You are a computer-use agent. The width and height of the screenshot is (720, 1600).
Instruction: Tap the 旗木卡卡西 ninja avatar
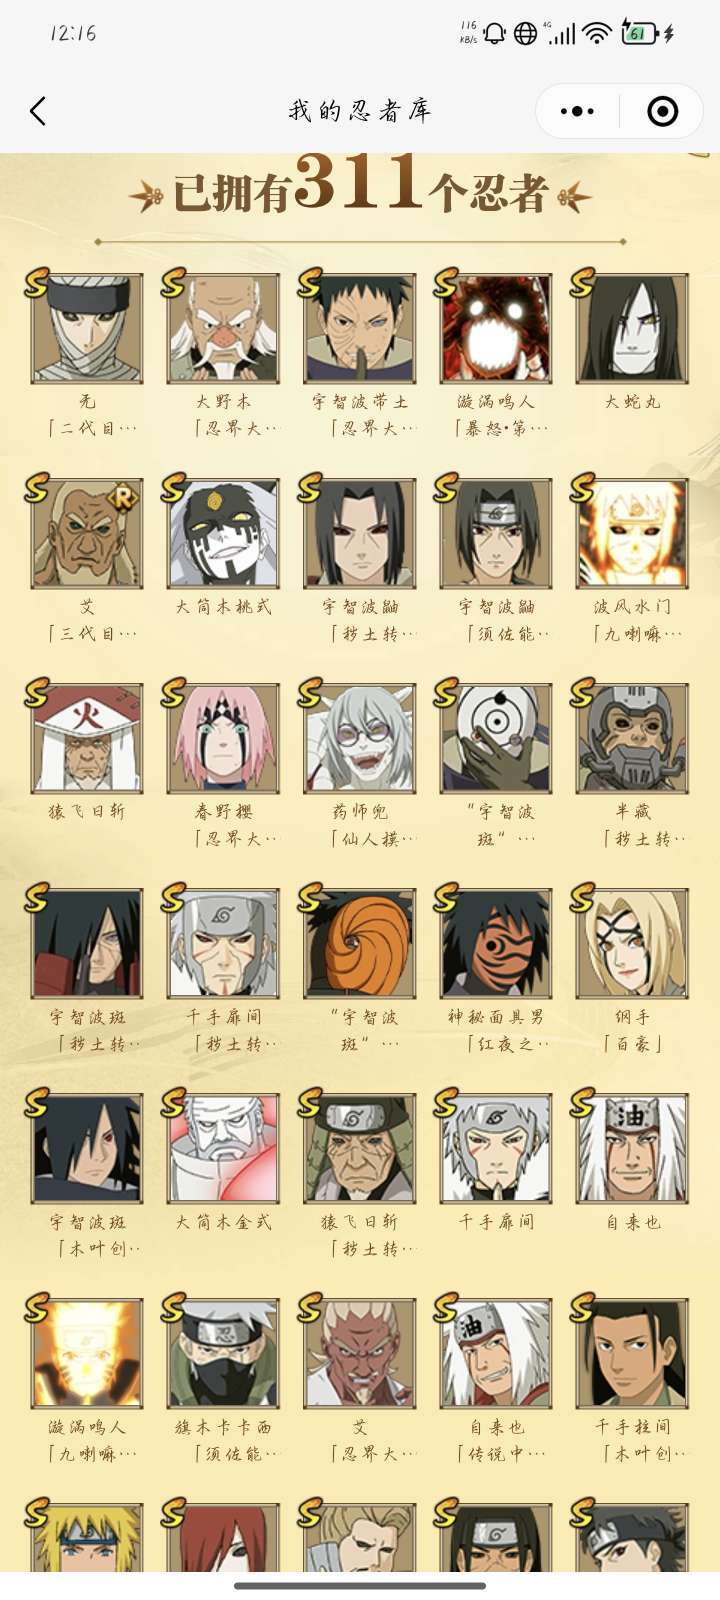224,1354
